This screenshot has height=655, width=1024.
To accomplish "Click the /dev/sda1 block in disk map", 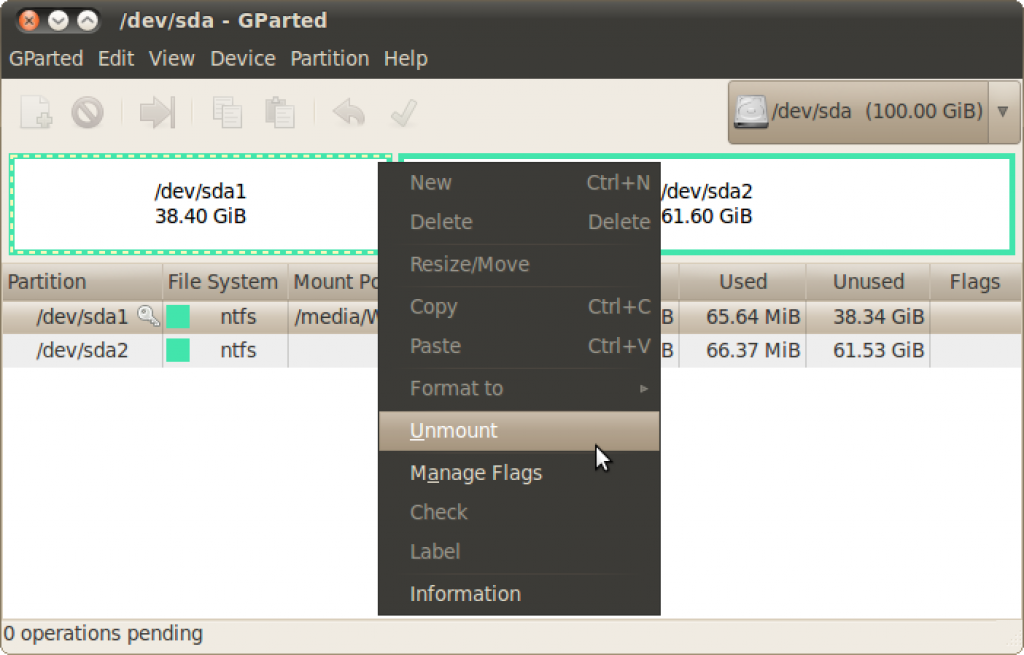I will click(200, 204).
